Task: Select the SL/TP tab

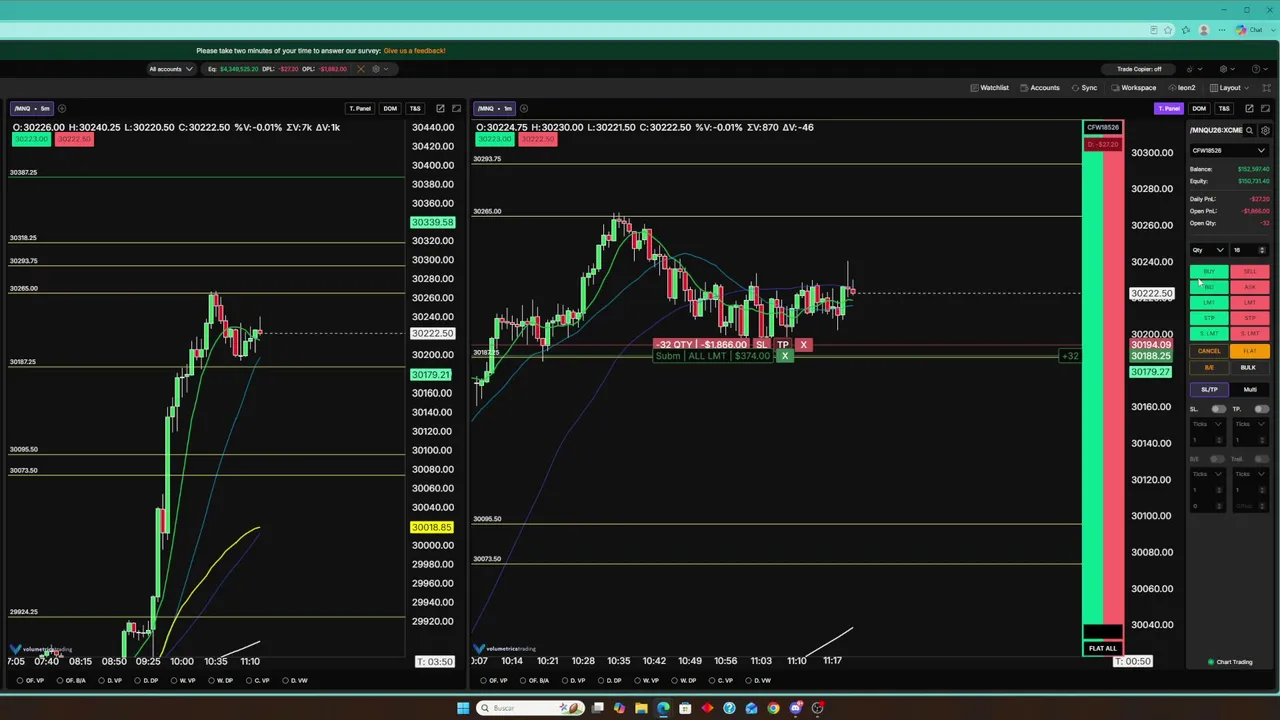Action: point(1209,389)
